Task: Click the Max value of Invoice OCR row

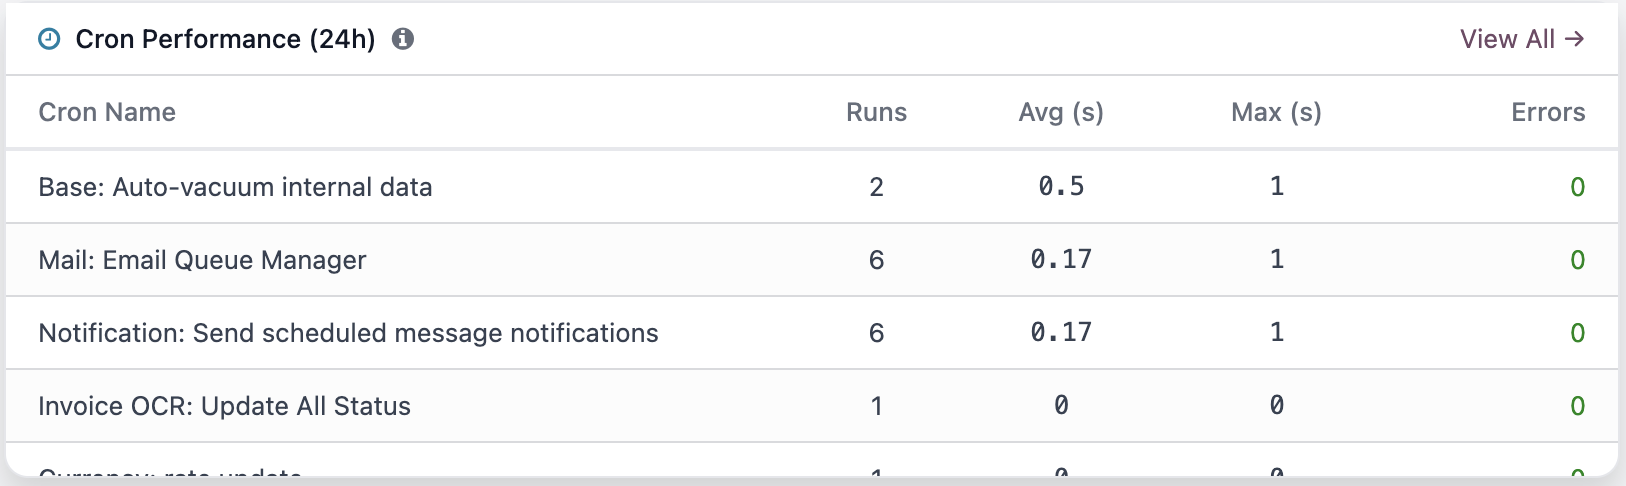Action: point(1277,406)
